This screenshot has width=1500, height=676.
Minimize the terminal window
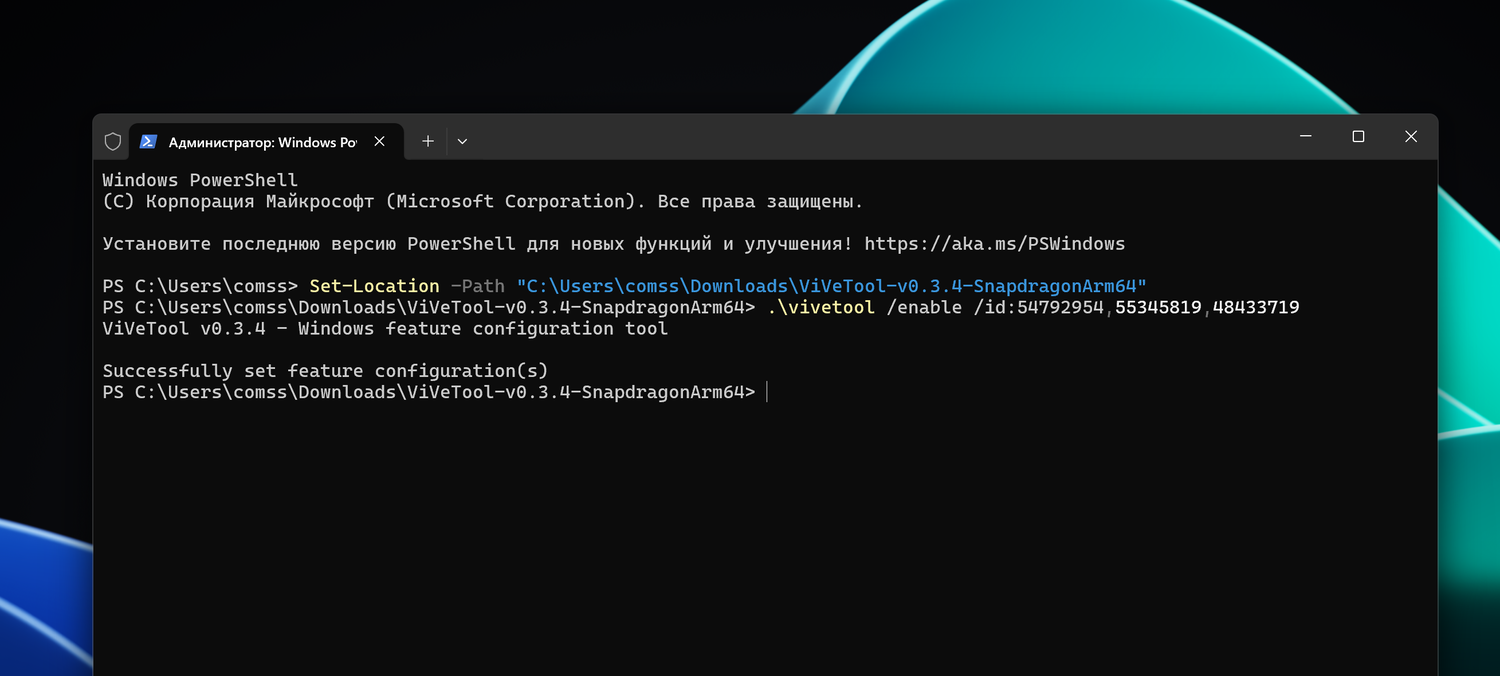click(1305, 137)
